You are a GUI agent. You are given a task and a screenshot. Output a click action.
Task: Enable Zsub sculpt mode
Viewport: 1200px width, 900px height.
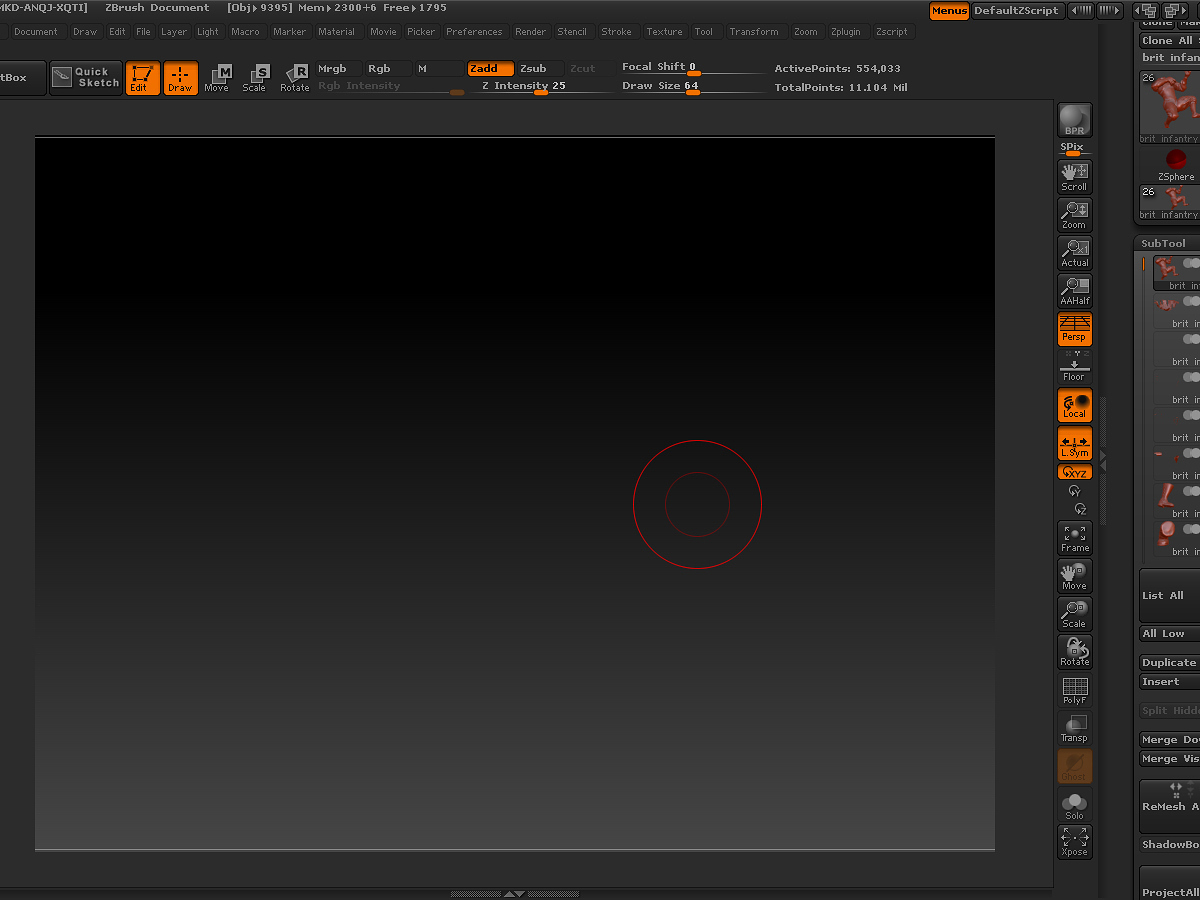click(x=541, y=69)
